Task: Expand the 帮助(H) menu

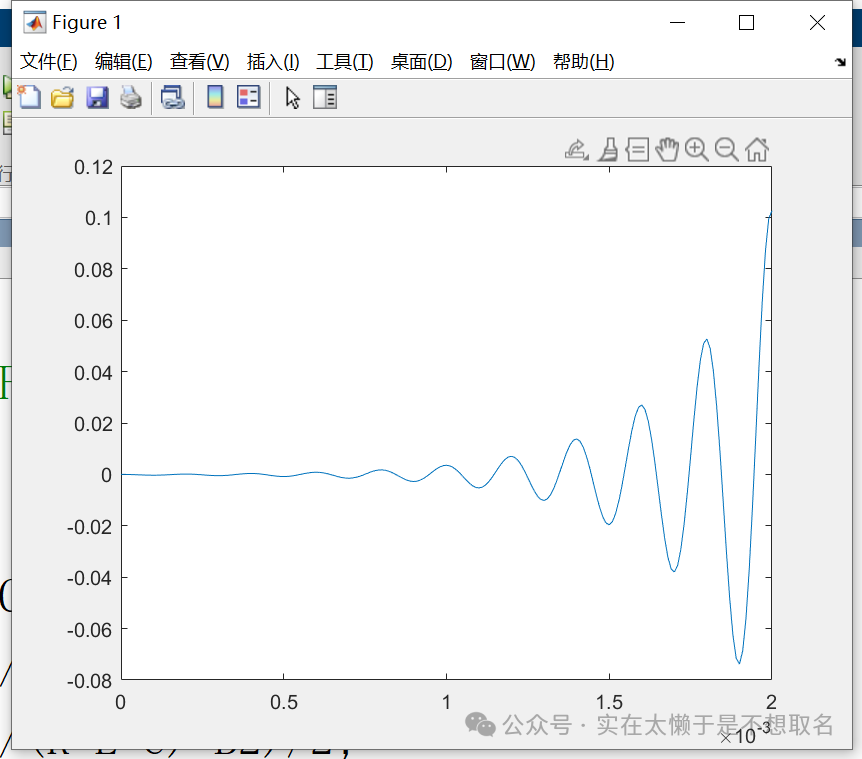Action: [x=583, y=62]
